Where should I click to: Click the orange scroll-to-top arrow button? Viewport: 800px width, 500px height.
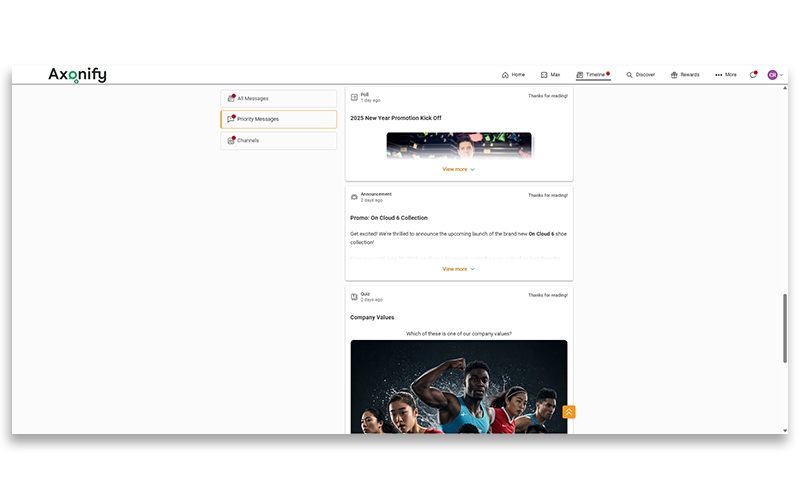(569, 412)
